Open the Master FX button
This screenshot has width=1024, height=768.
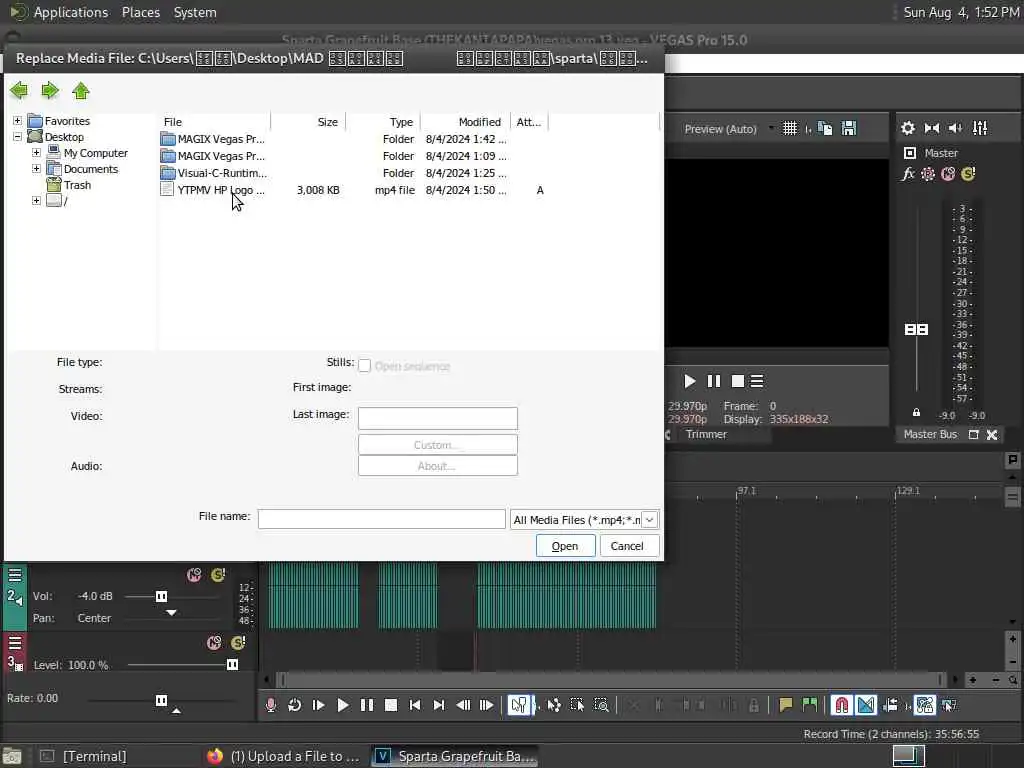[x=908, y=174]
